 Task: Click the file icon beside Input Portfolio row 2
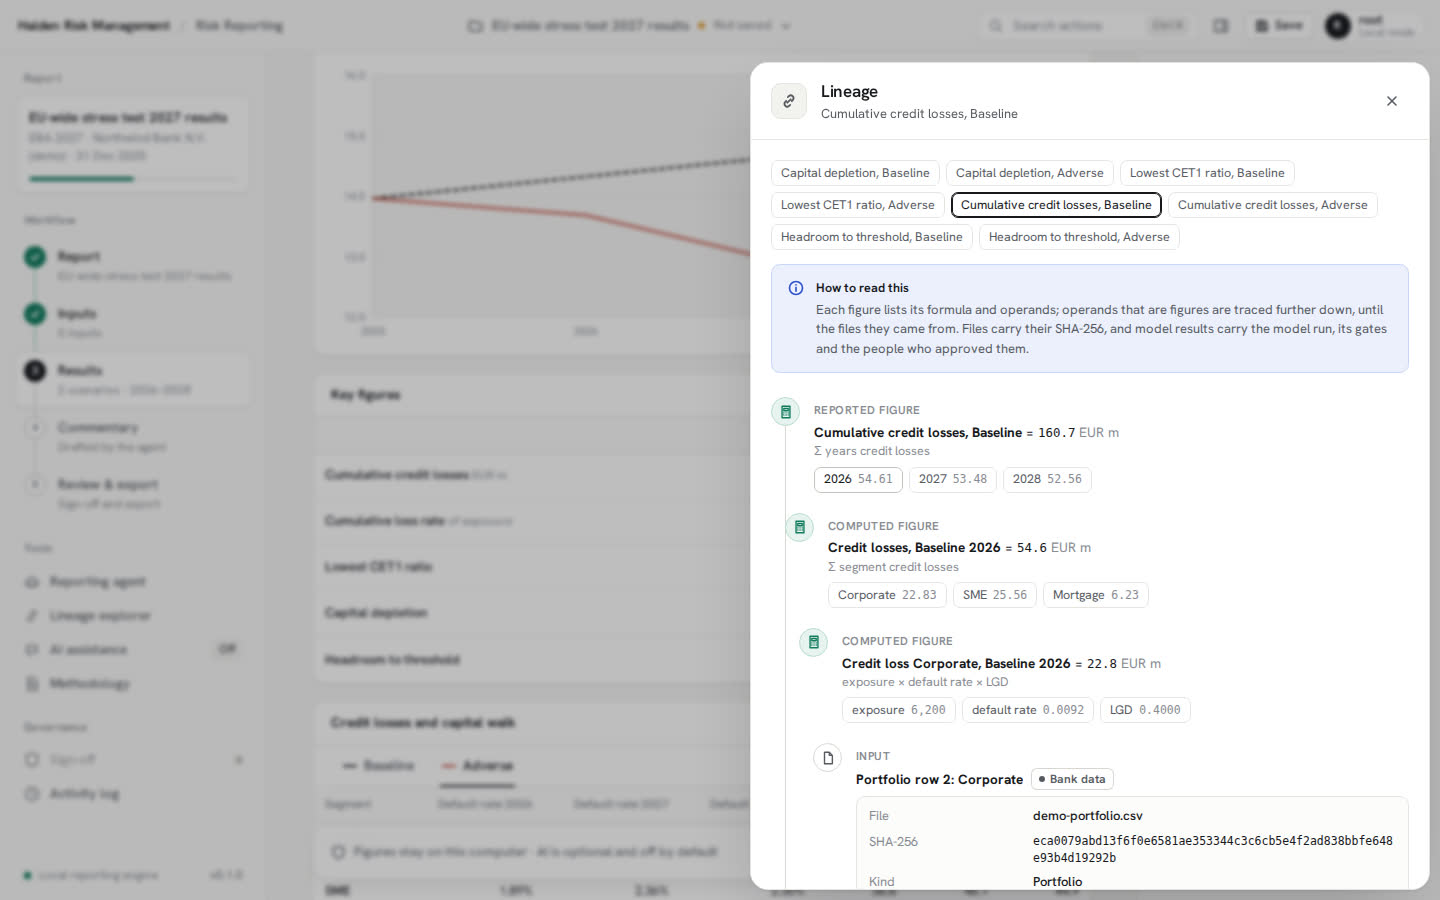[828, 758]
